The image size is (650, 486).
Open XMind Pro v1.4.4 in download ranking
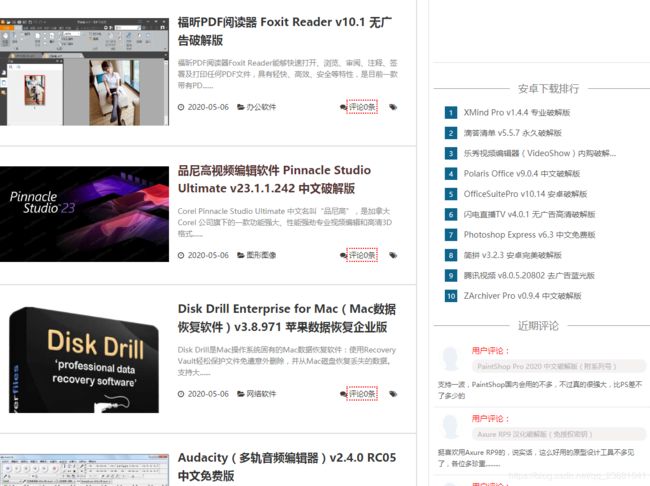click(x=517, y=112)
